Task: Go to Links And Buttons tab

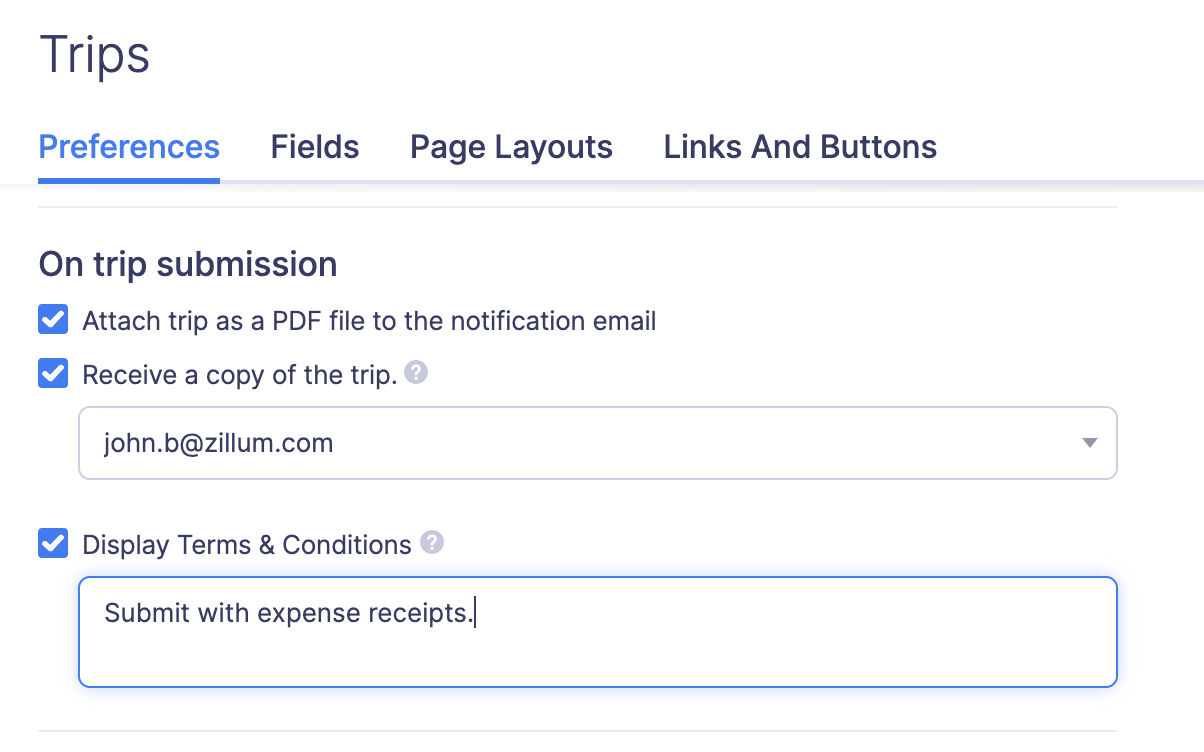Action: pyautogui.click(x=800, y=147)
